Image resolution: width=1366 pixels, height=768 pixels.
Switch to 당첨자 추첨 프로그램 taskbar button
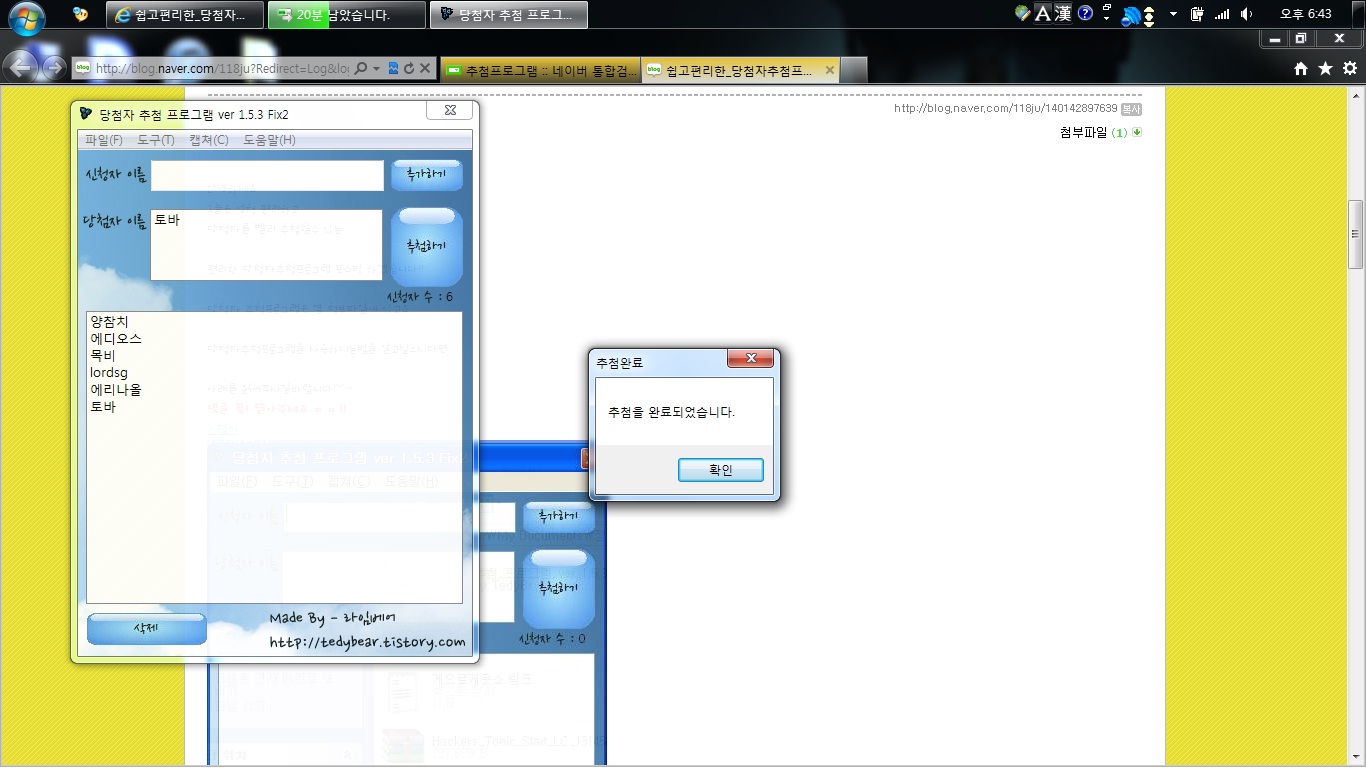click(509, 15)
